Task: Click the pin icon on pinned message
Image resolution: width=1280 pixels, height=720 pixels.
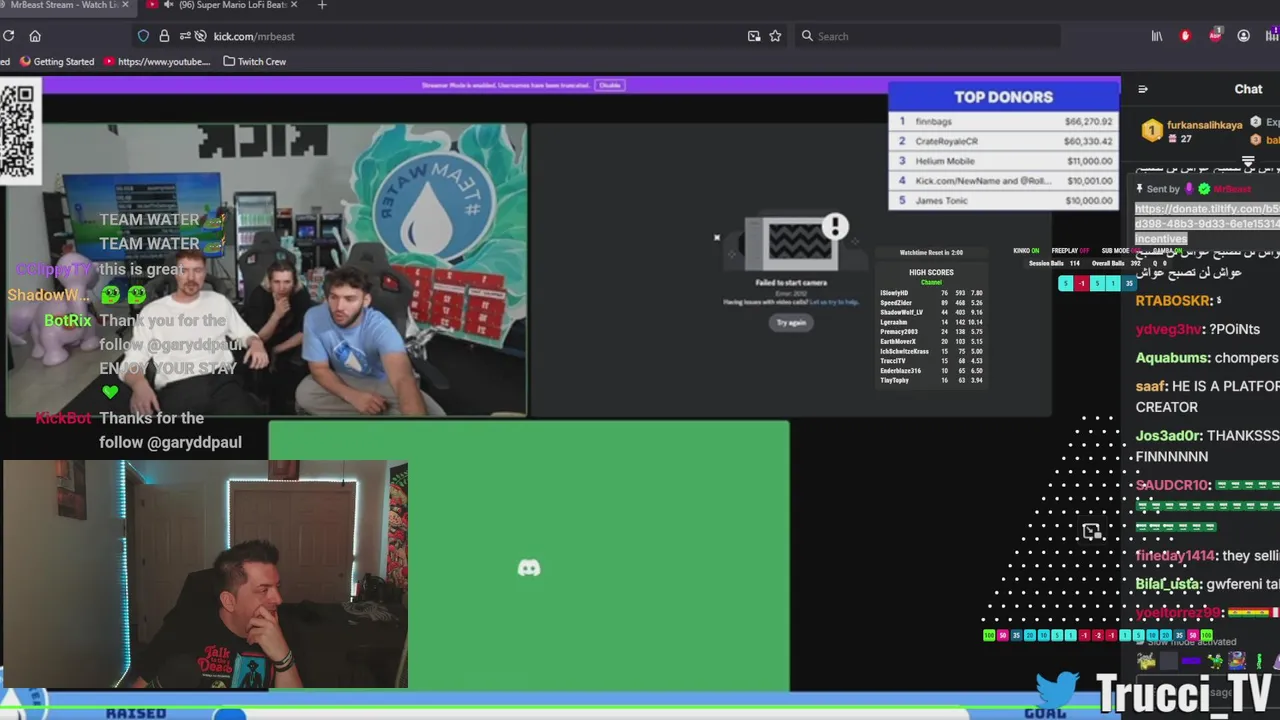Action: coord(1139,189)
